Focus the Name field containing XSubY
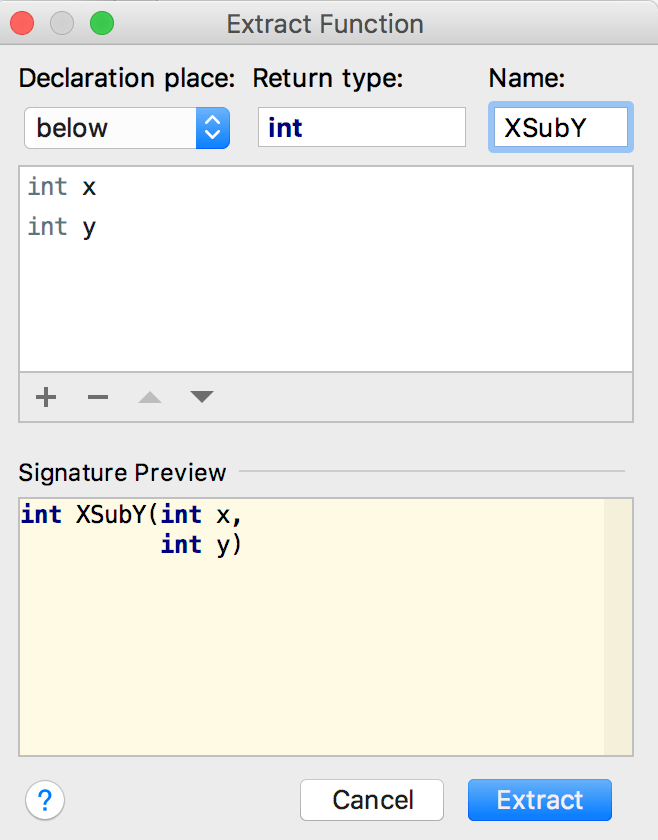The height and width of the screenshot is (840, 658). pos(560,128)
